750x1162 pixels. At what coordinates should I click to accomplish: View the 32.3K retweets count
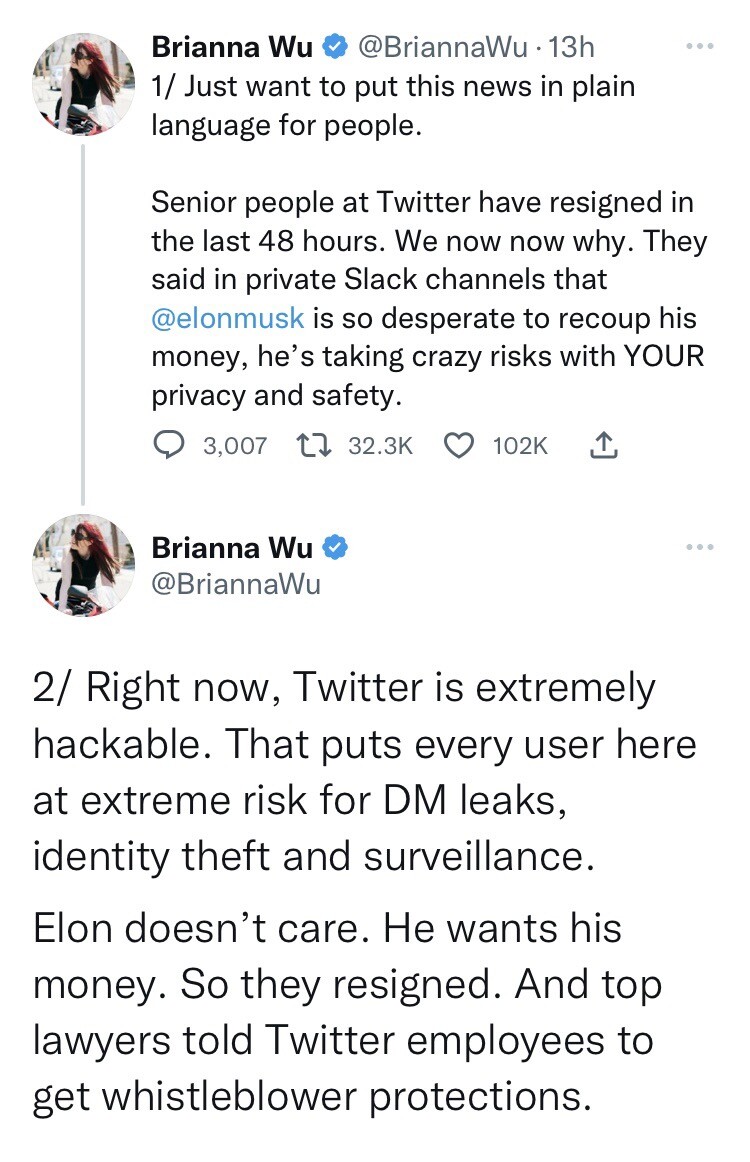[x=380, y=445]
